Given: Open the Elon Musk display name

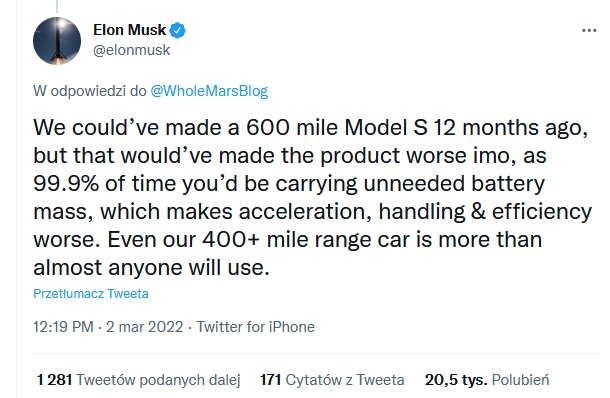Looking at the screenshot, I should pyautogui.click(x=130, y=30).
